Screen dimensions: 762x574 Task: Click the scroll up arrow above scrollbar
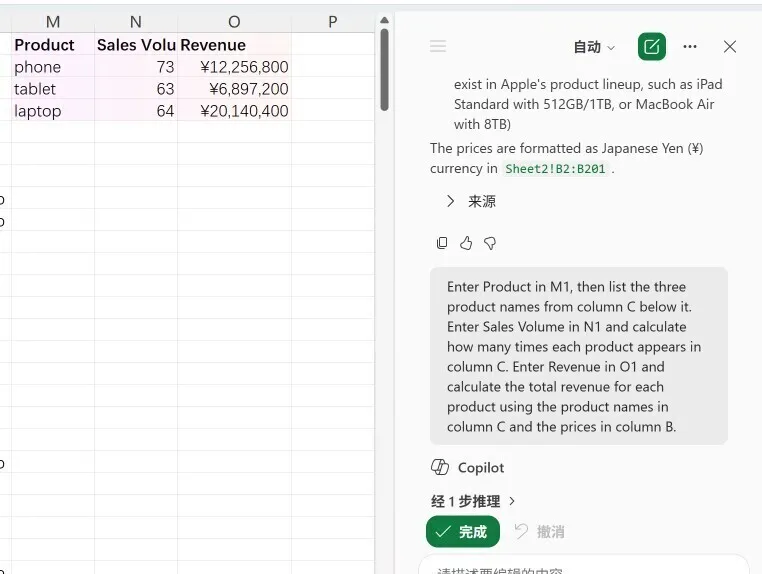coord(384,20)
